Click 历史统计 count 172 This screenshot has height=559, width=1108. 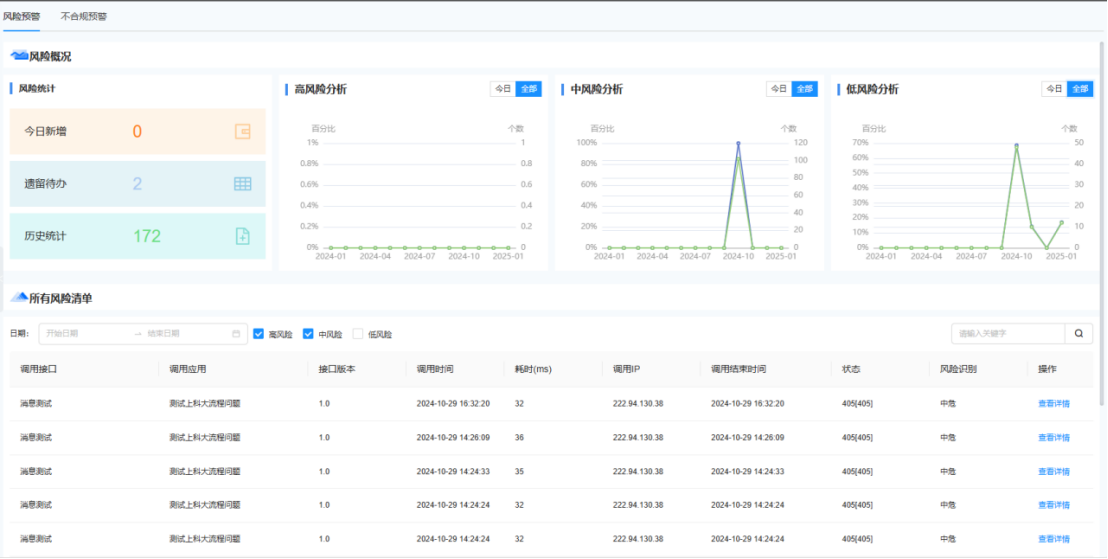[147, 236]
